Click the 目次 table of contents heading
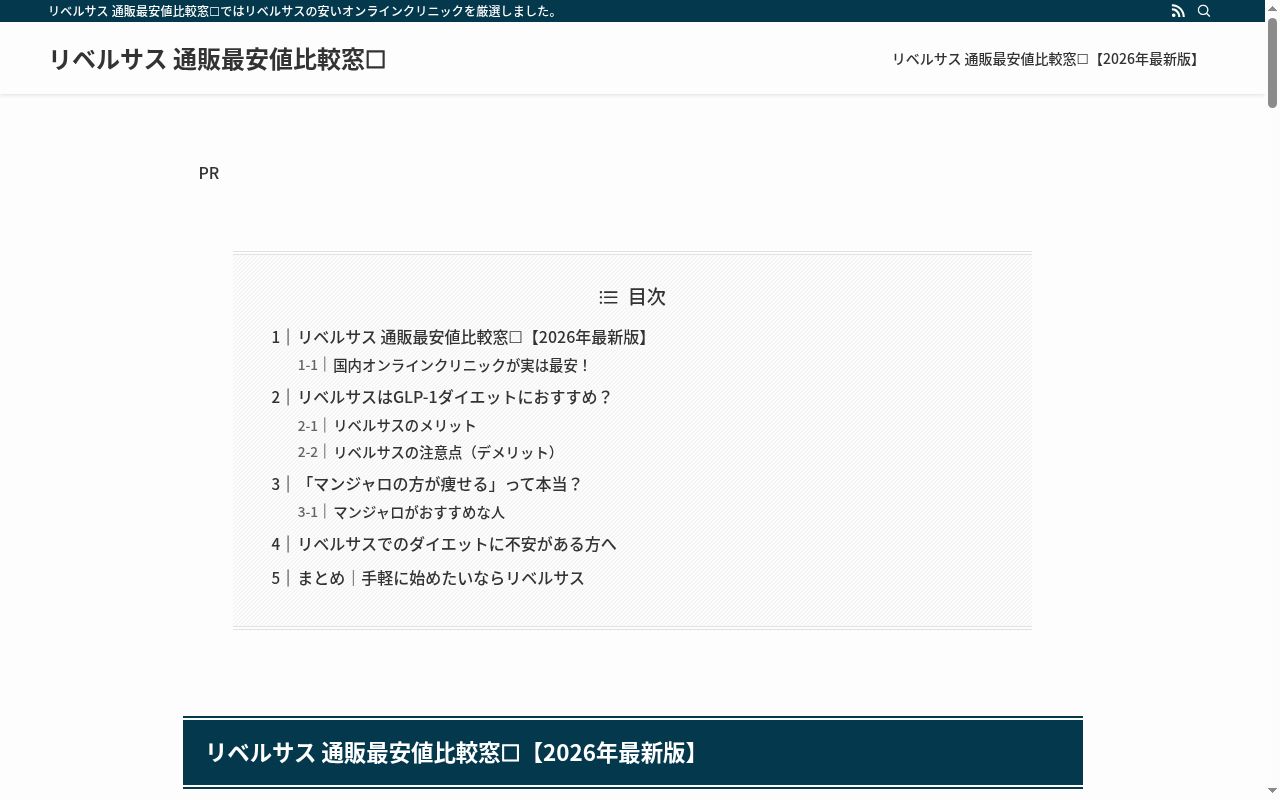This screenshot has width=1280, height=800. click(632, 297)
